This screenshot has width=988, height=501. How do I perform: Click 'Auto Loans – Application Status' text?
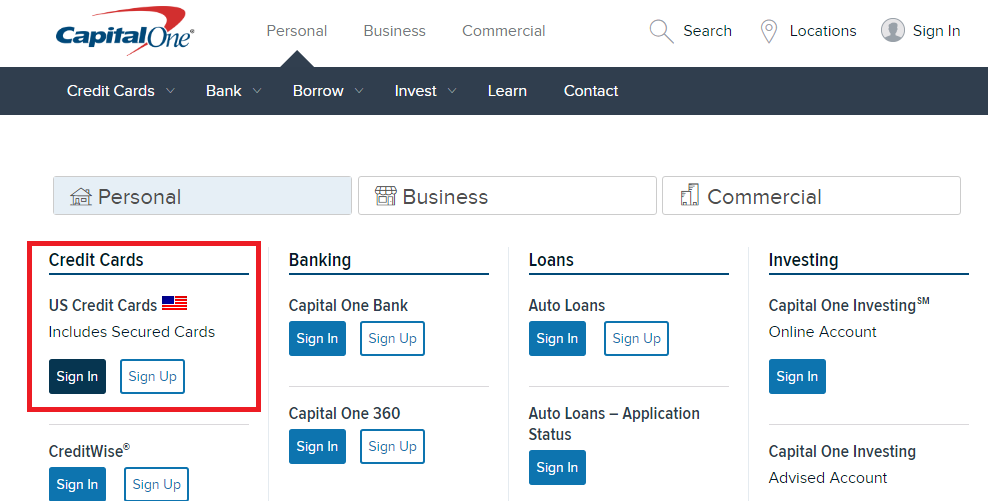[x=614, y=423]
